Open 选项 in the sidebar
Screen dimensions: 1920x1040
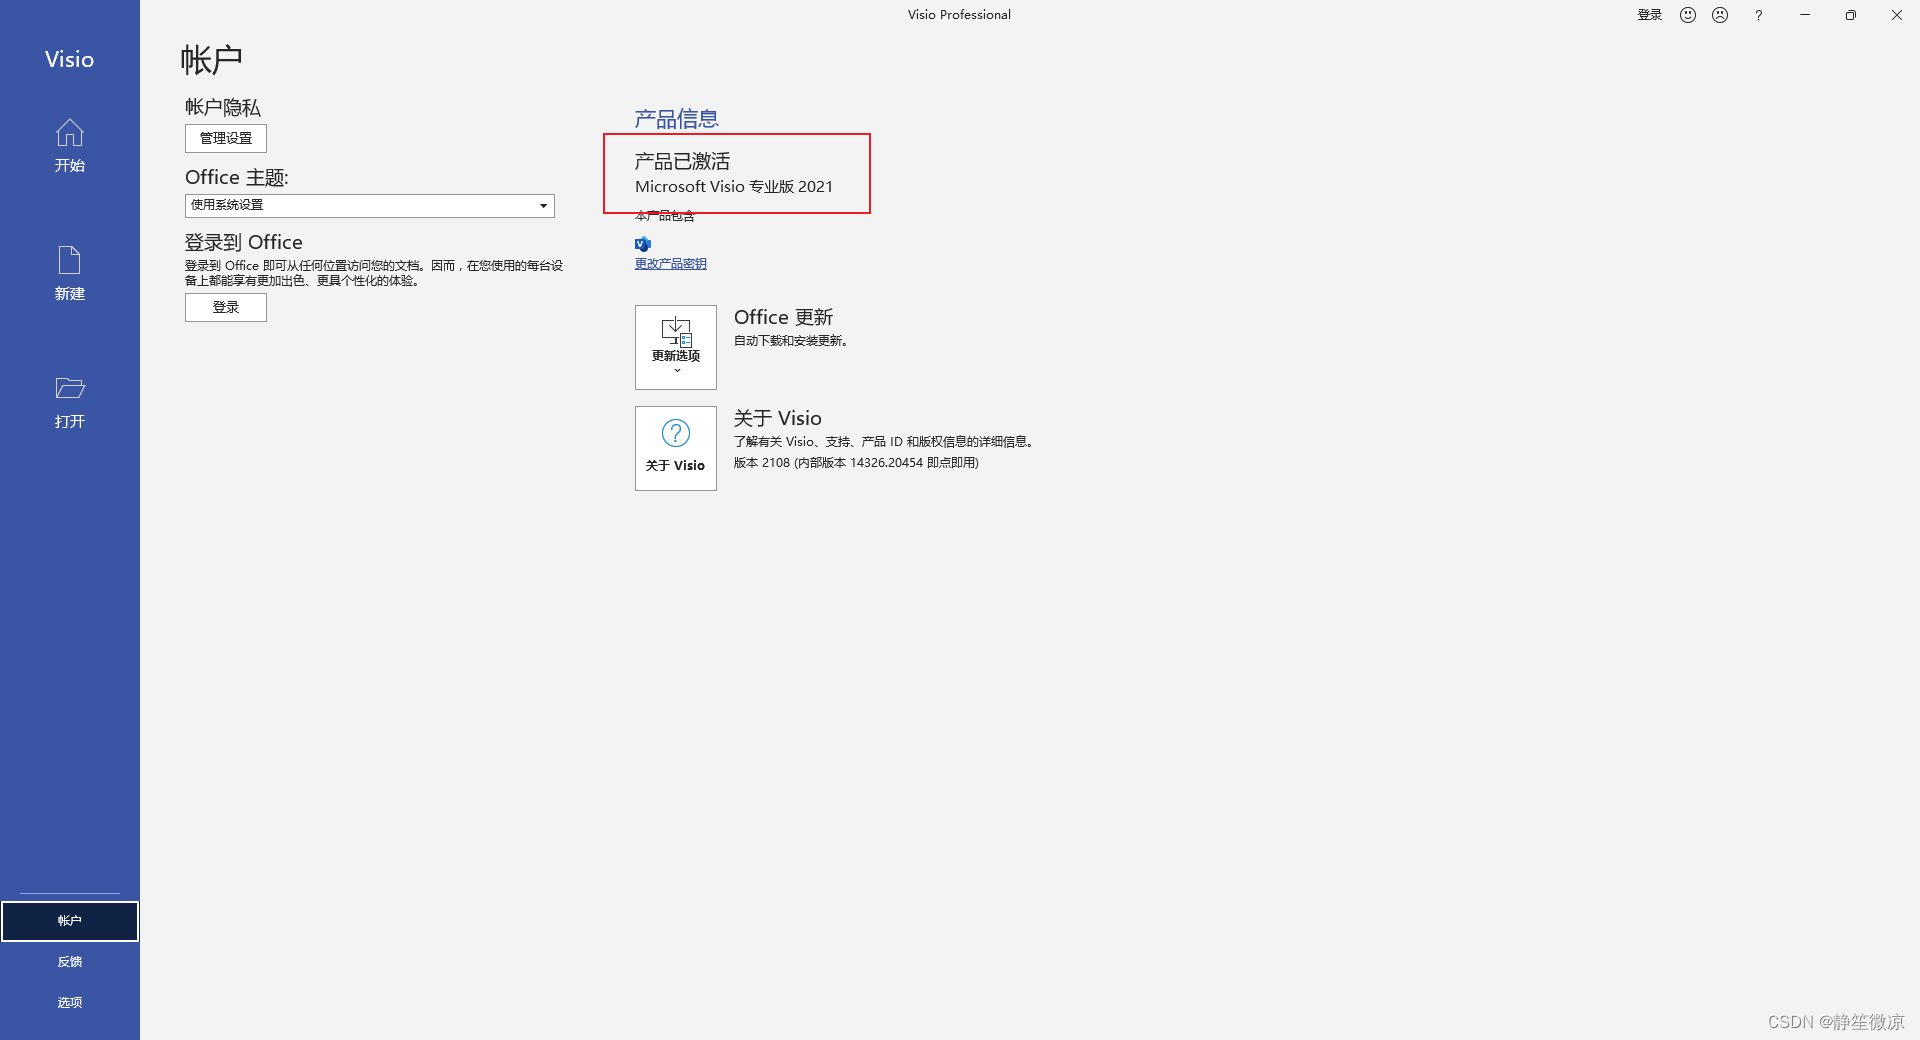(69, 1003)
